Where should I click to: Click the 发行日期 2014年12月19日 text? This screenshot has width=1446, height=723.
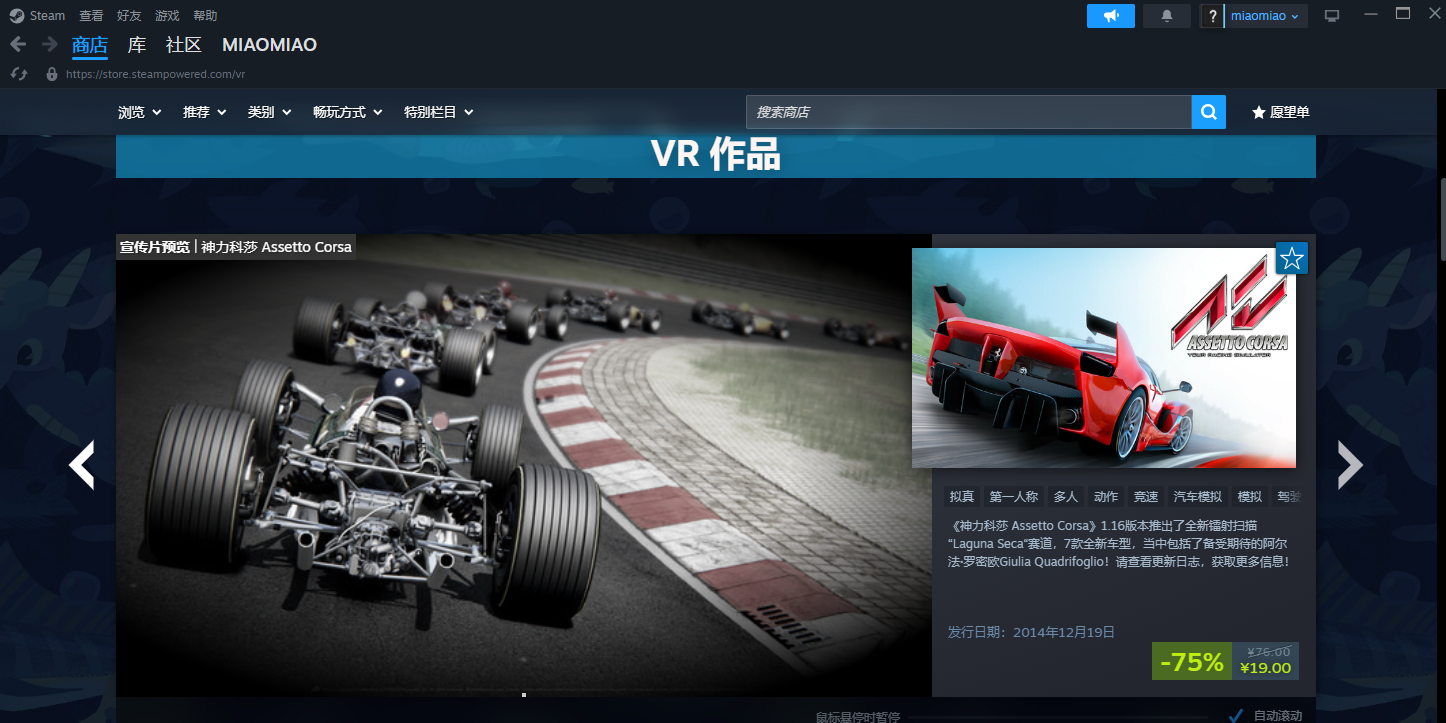tap(1031, 632)
